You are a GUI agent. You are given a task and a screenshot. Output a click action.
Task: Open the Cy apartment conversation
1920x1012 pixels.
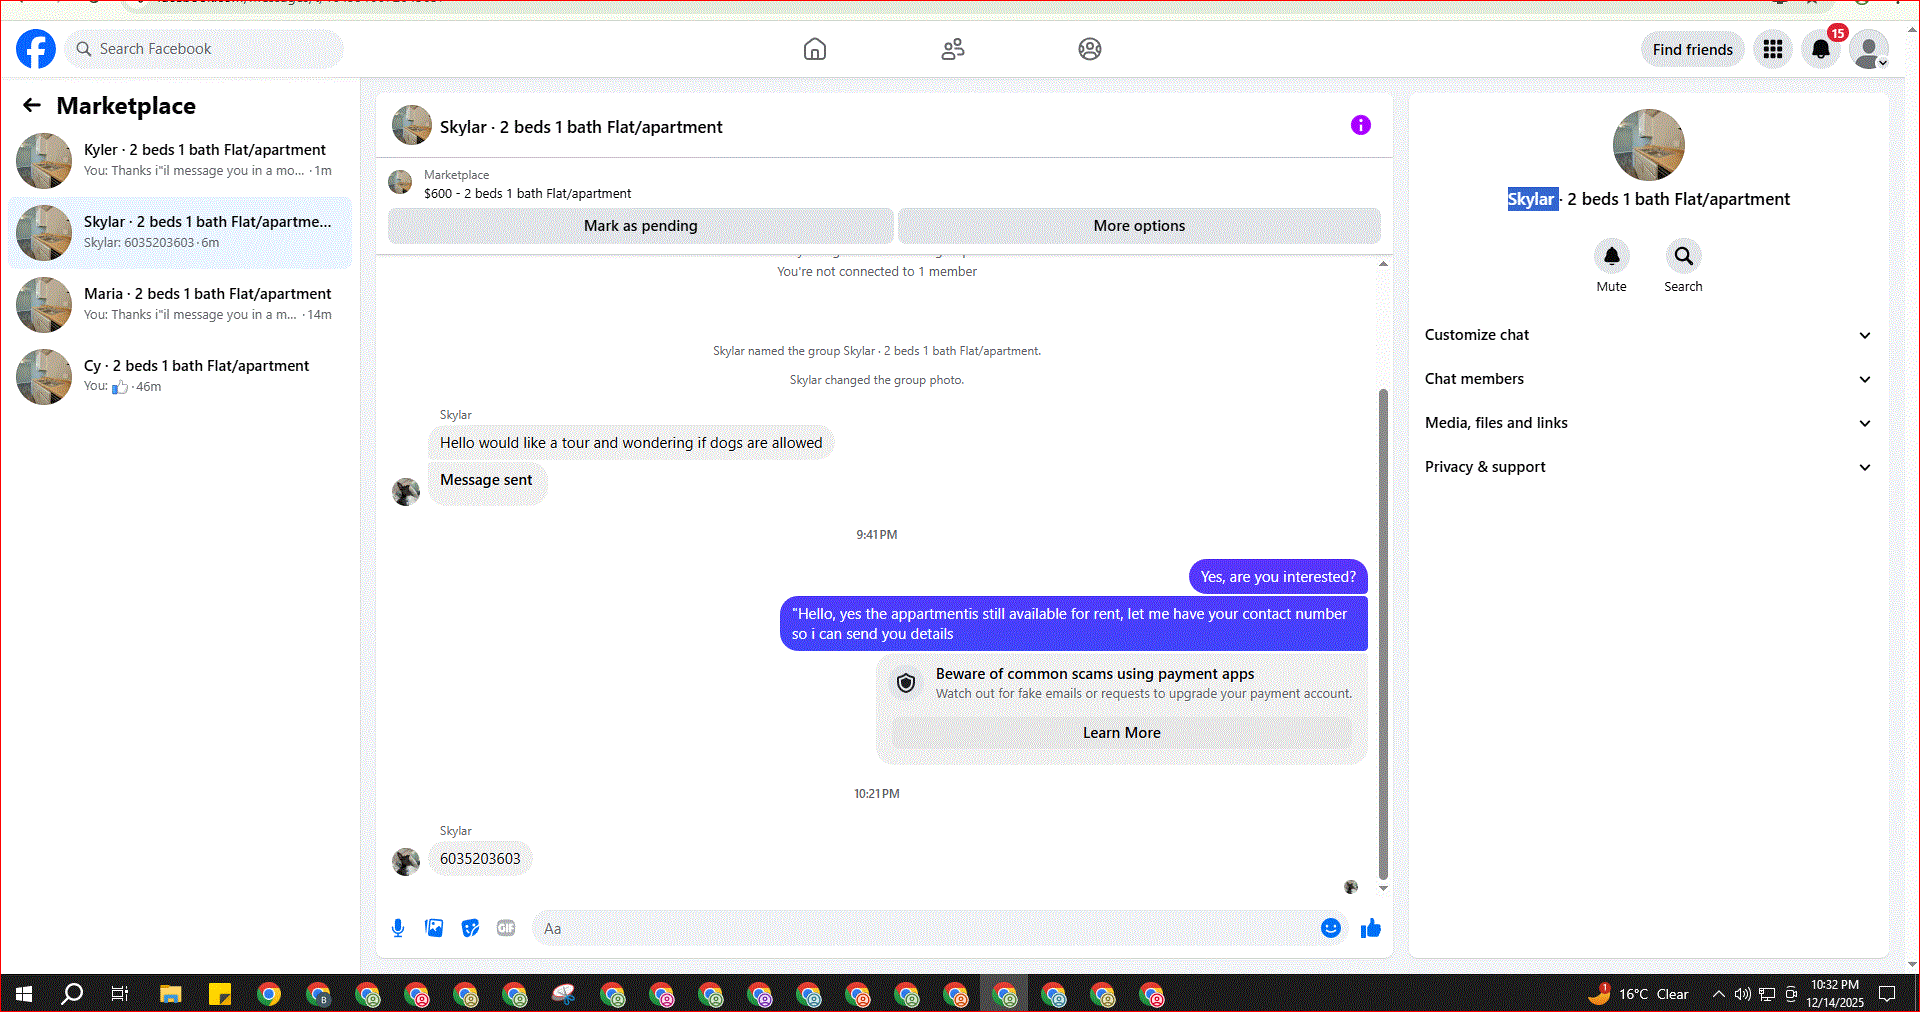(x=180, y=377)
